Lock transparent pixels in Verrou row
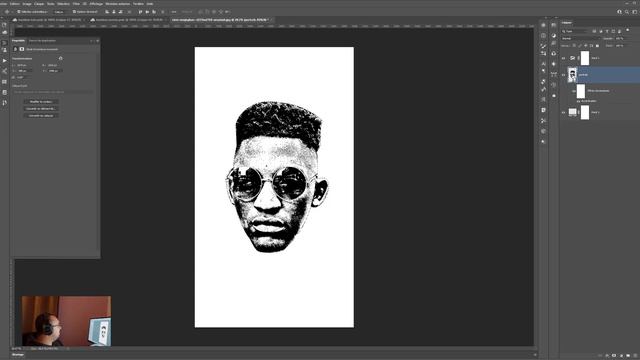640x360 pixels. click(x=574, y=46)
